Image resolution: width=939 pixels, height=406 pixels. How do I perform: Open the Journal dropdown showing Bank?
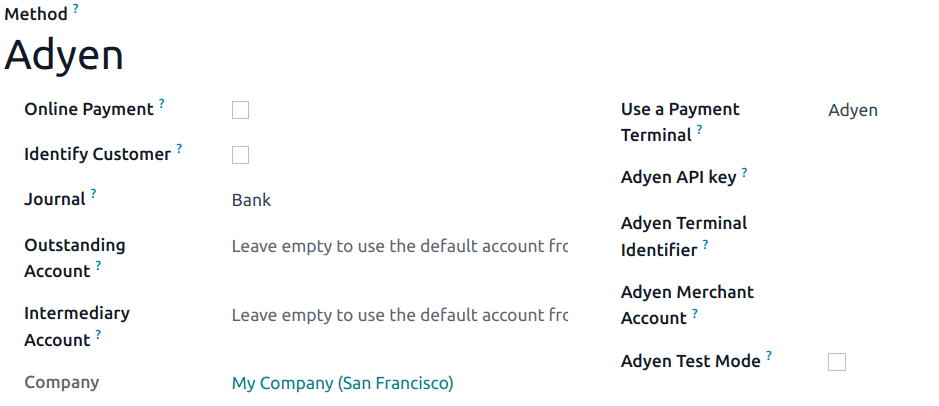coord(398,200)
